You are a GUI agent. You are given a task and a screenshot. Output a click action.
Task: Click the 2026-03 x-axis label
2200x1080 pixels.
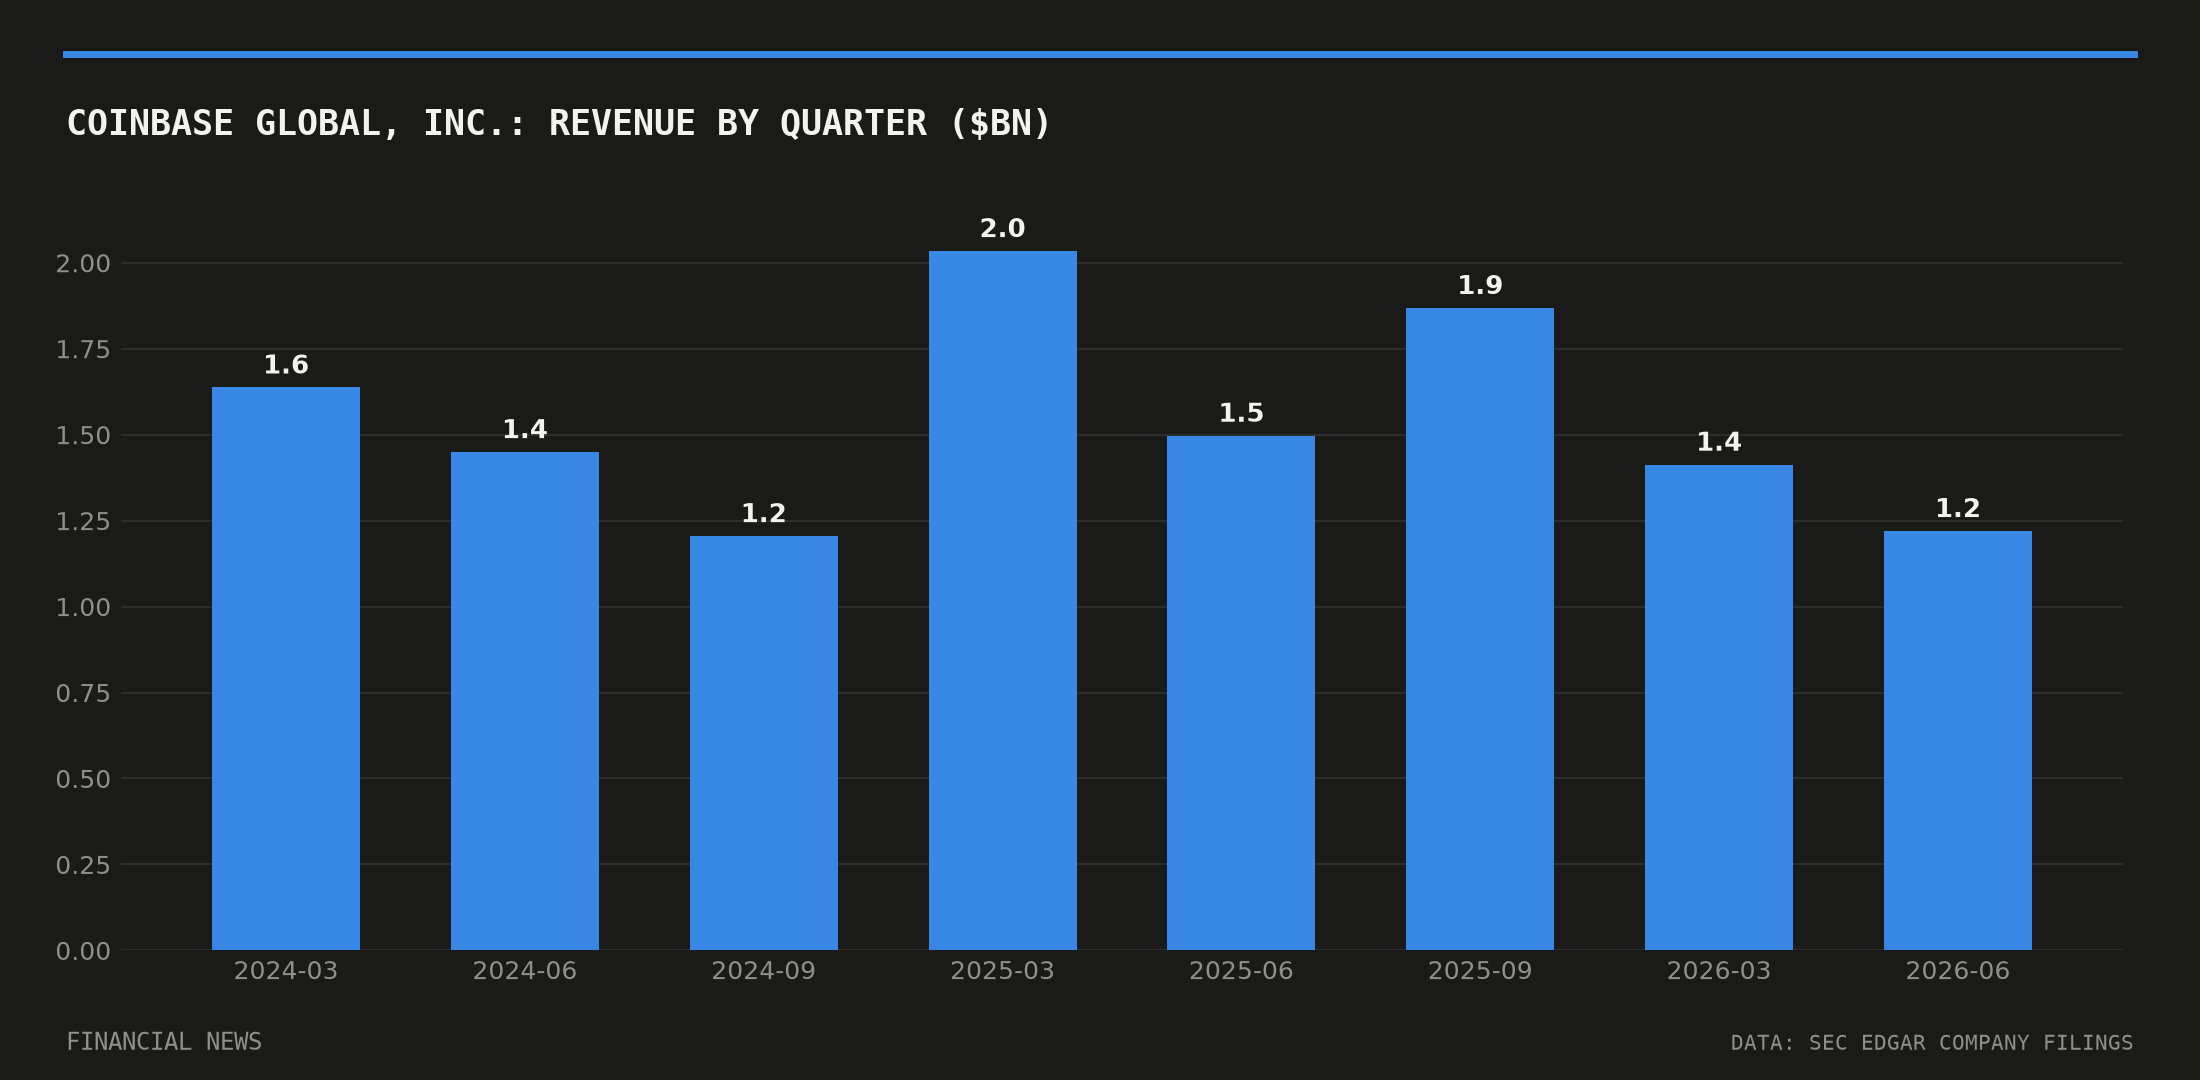coord(1719,971)
